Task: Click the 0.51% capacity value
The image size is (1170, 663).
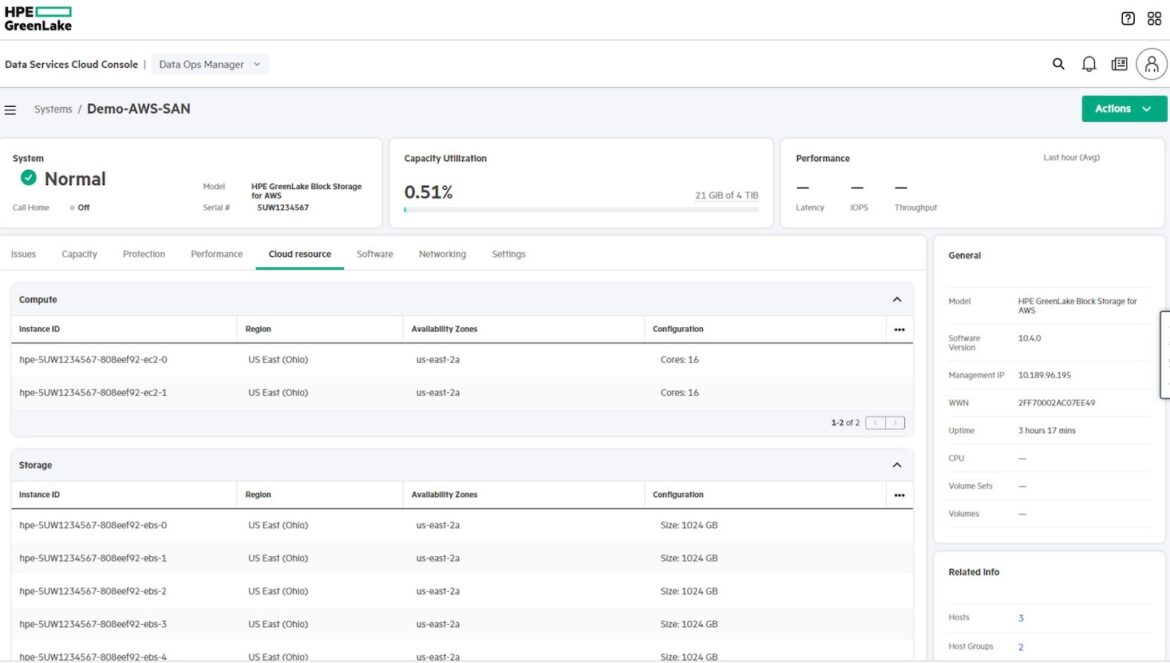Action: click(x=428, y=192)
